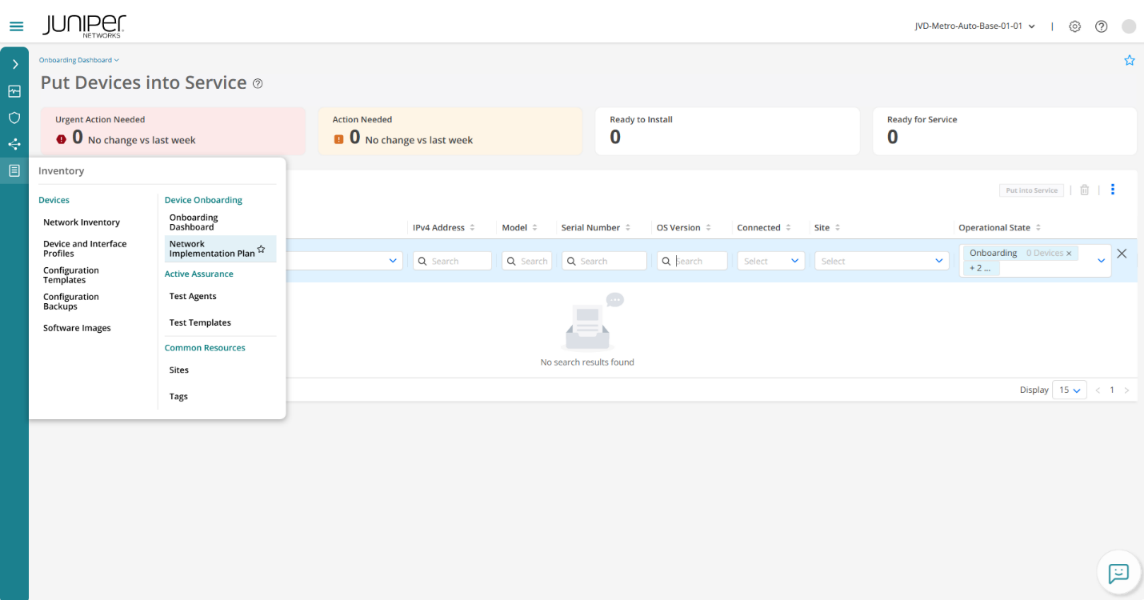This screenshot has height=600, width=1144.
Task: Expand the sidebar with arrow icon
Action: click(15, 64)
